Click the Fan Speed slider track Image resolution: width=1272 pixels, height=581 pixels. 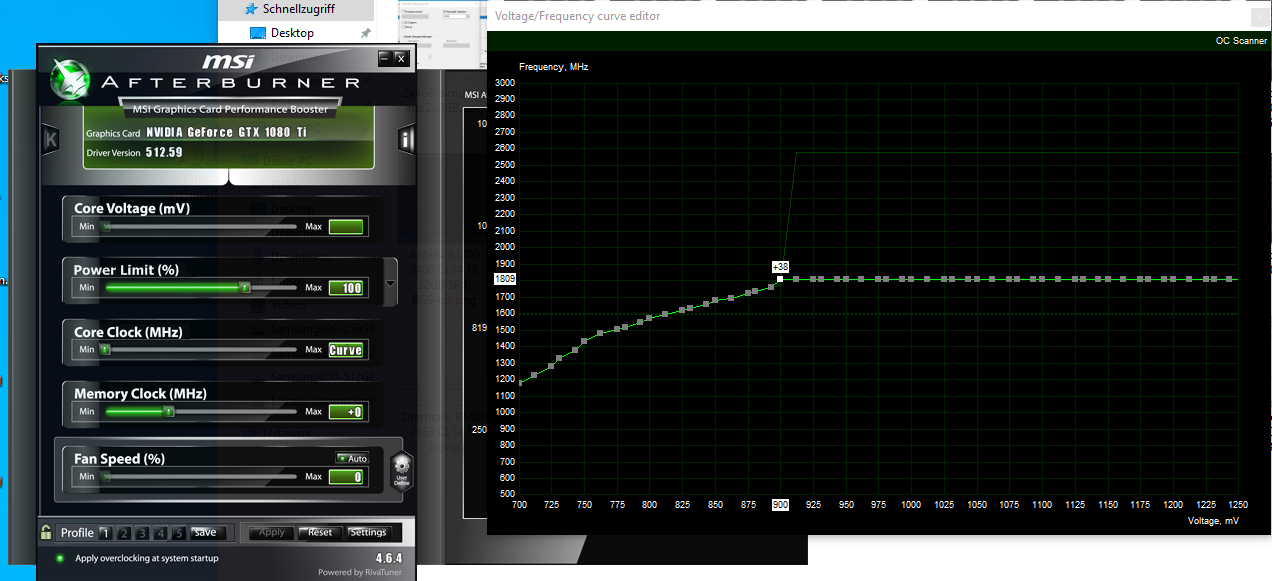(x=200, y=476)
